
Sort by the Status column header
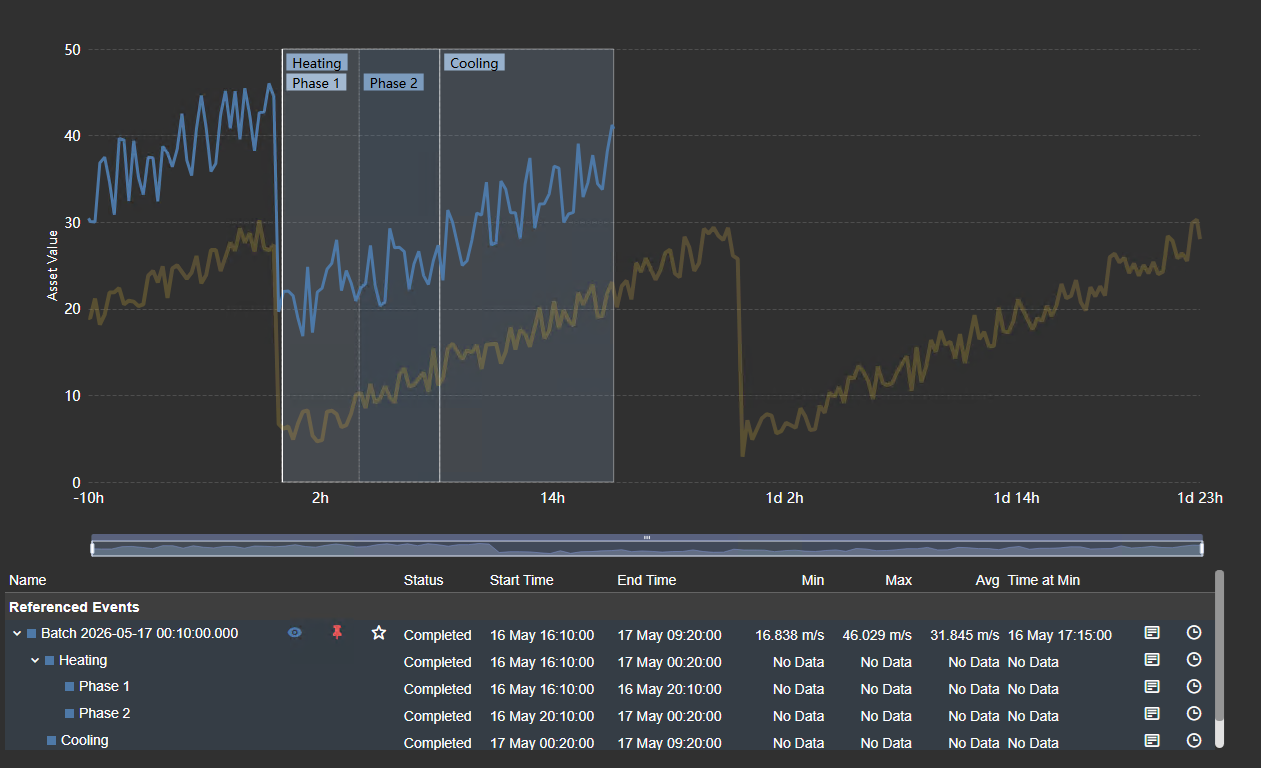click(x=423, y=580)
